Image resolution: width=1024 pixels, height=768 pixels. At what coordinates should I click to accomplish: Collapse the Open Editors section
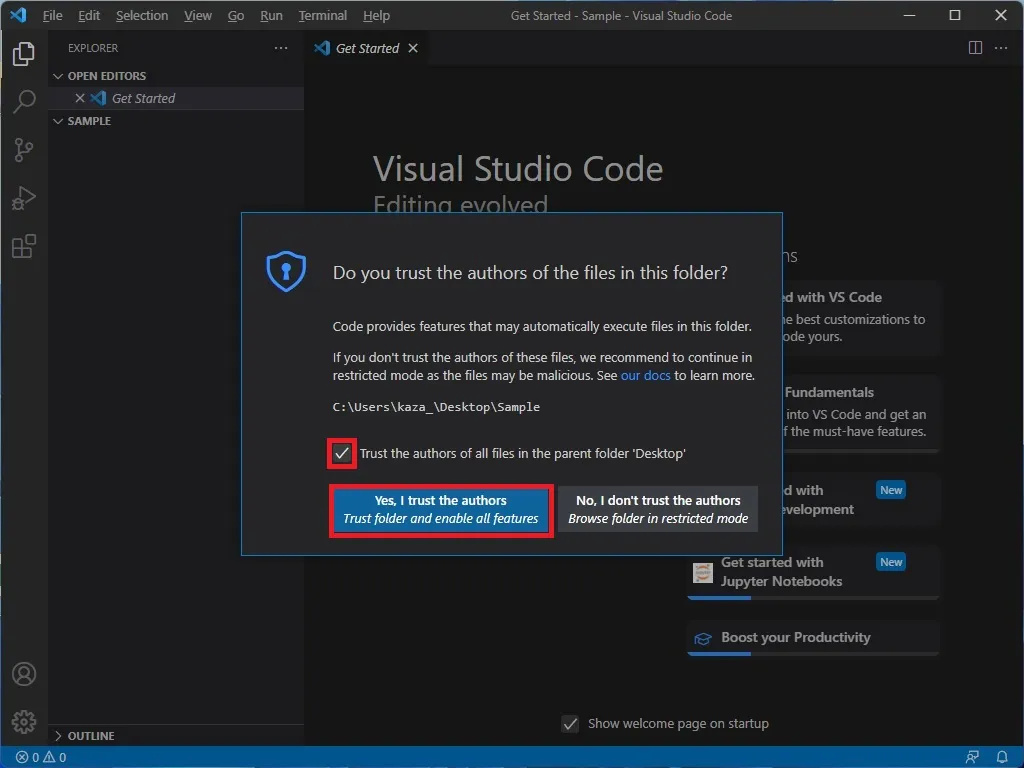coord(106,76)
